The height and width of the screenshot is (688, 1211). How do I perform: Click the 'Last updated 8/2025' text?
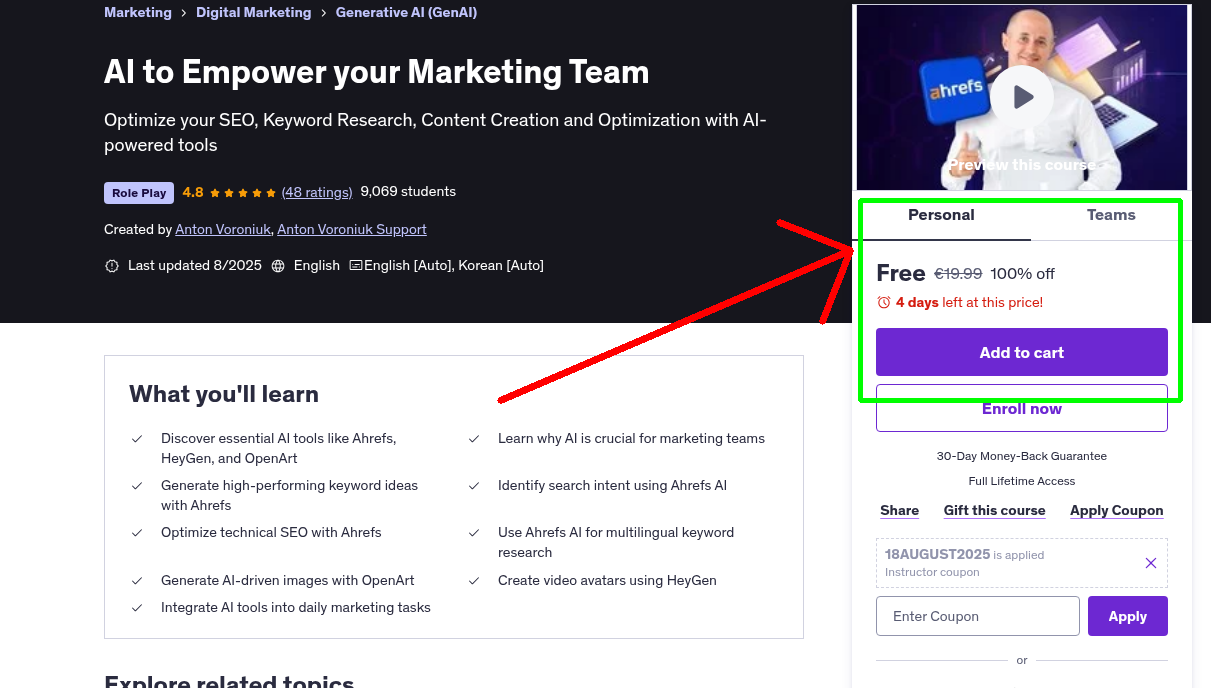(x=195, y=265)
